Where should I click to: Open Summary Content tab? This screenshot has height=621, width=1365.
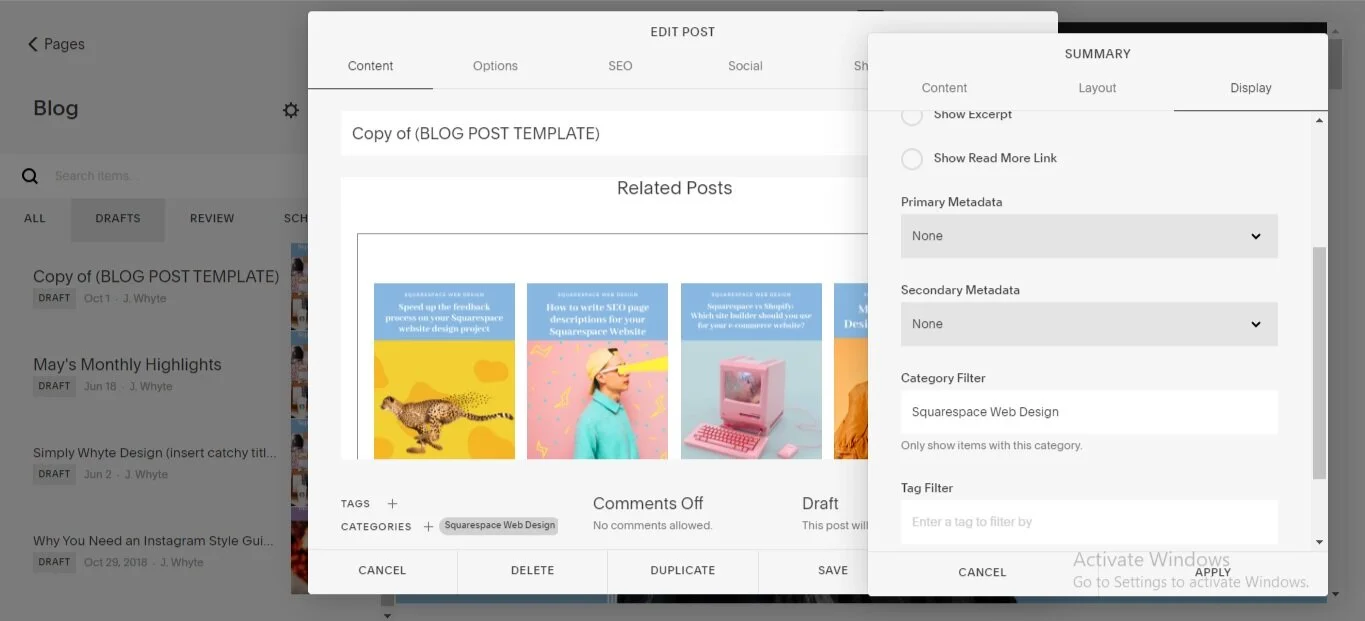point(944,88)
